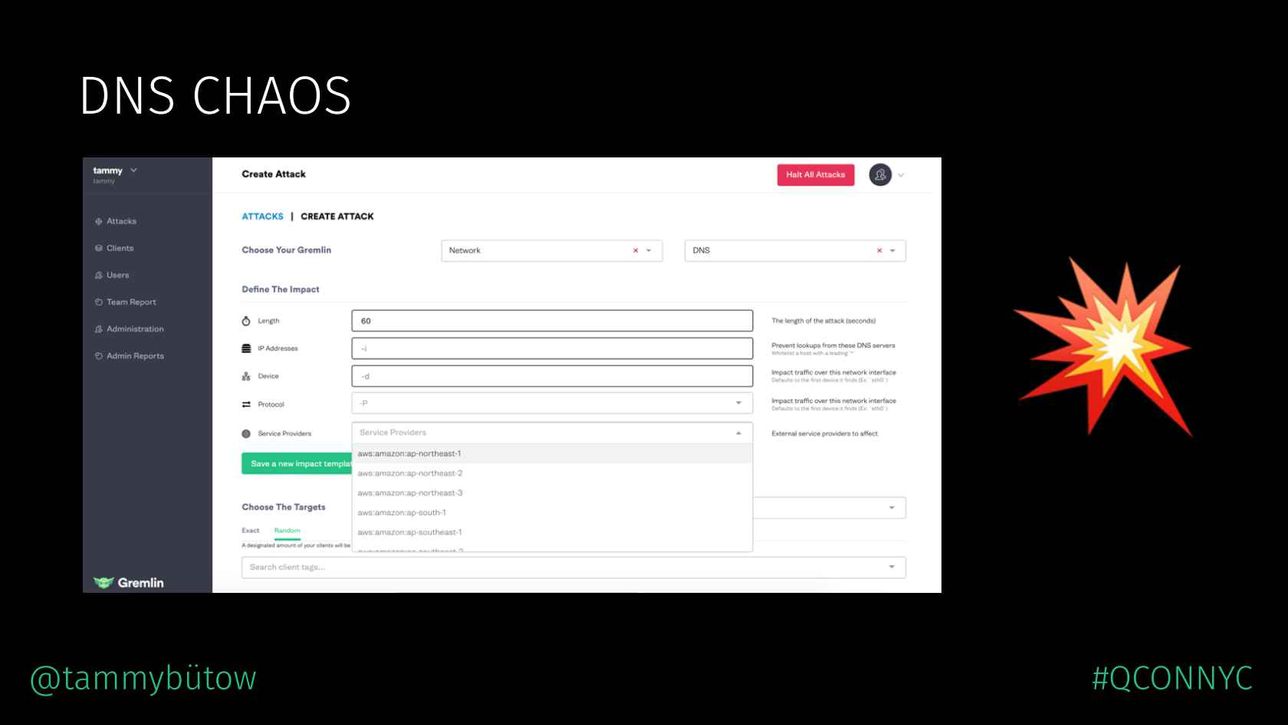The width and height of the screenshot is (1288, 725).
Task: Click the Administration icon in sidebar
Action: (98, 329)
